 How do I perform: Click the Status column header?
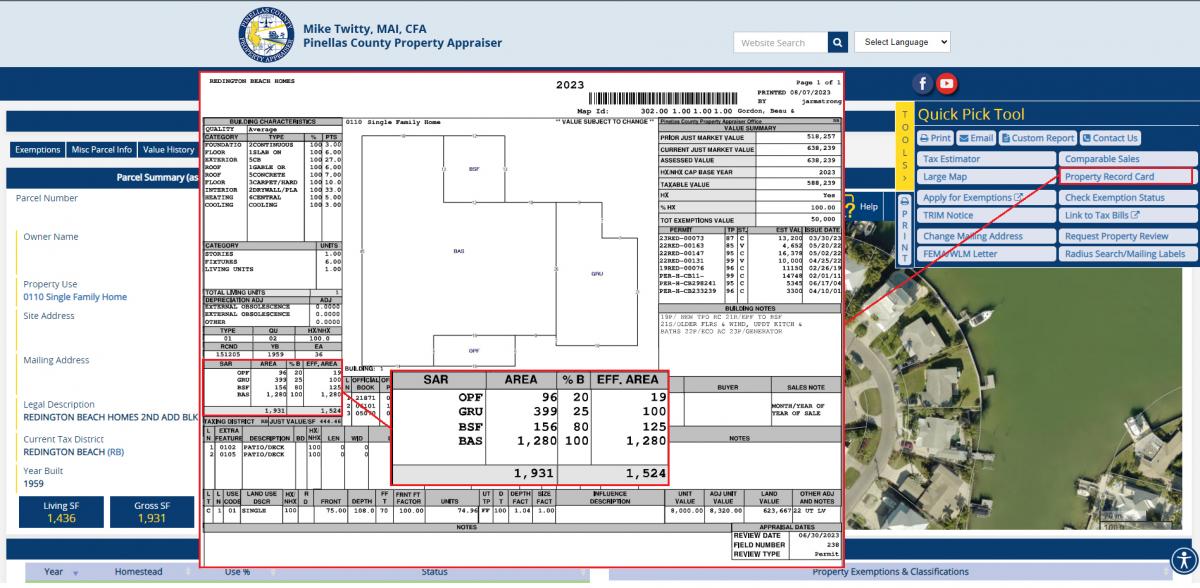[x=434, y=572]
